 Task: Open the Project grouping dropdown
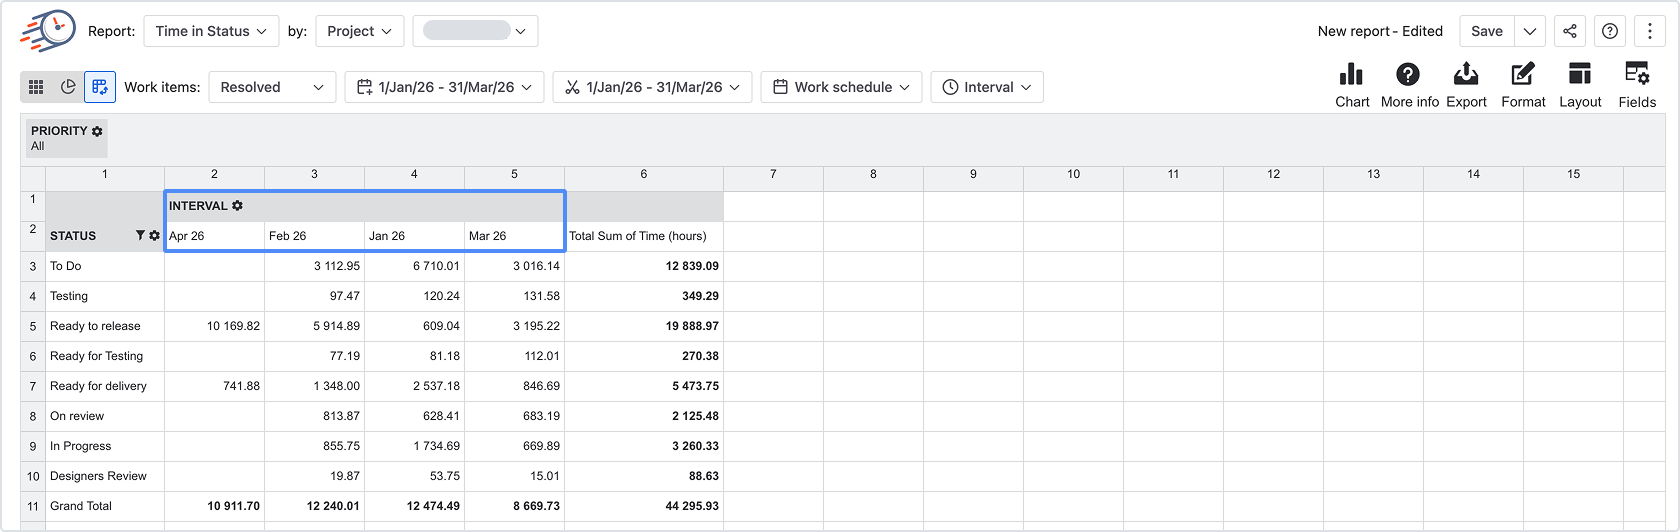tap(360, 31)
